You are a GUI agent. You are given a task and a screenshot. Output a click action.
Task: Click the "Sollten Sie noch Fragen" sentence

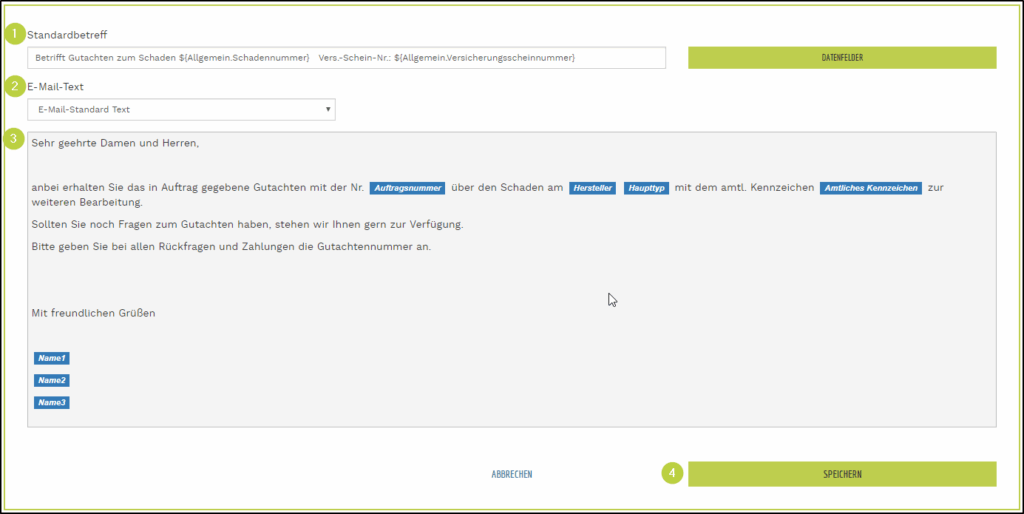[247, 224]
